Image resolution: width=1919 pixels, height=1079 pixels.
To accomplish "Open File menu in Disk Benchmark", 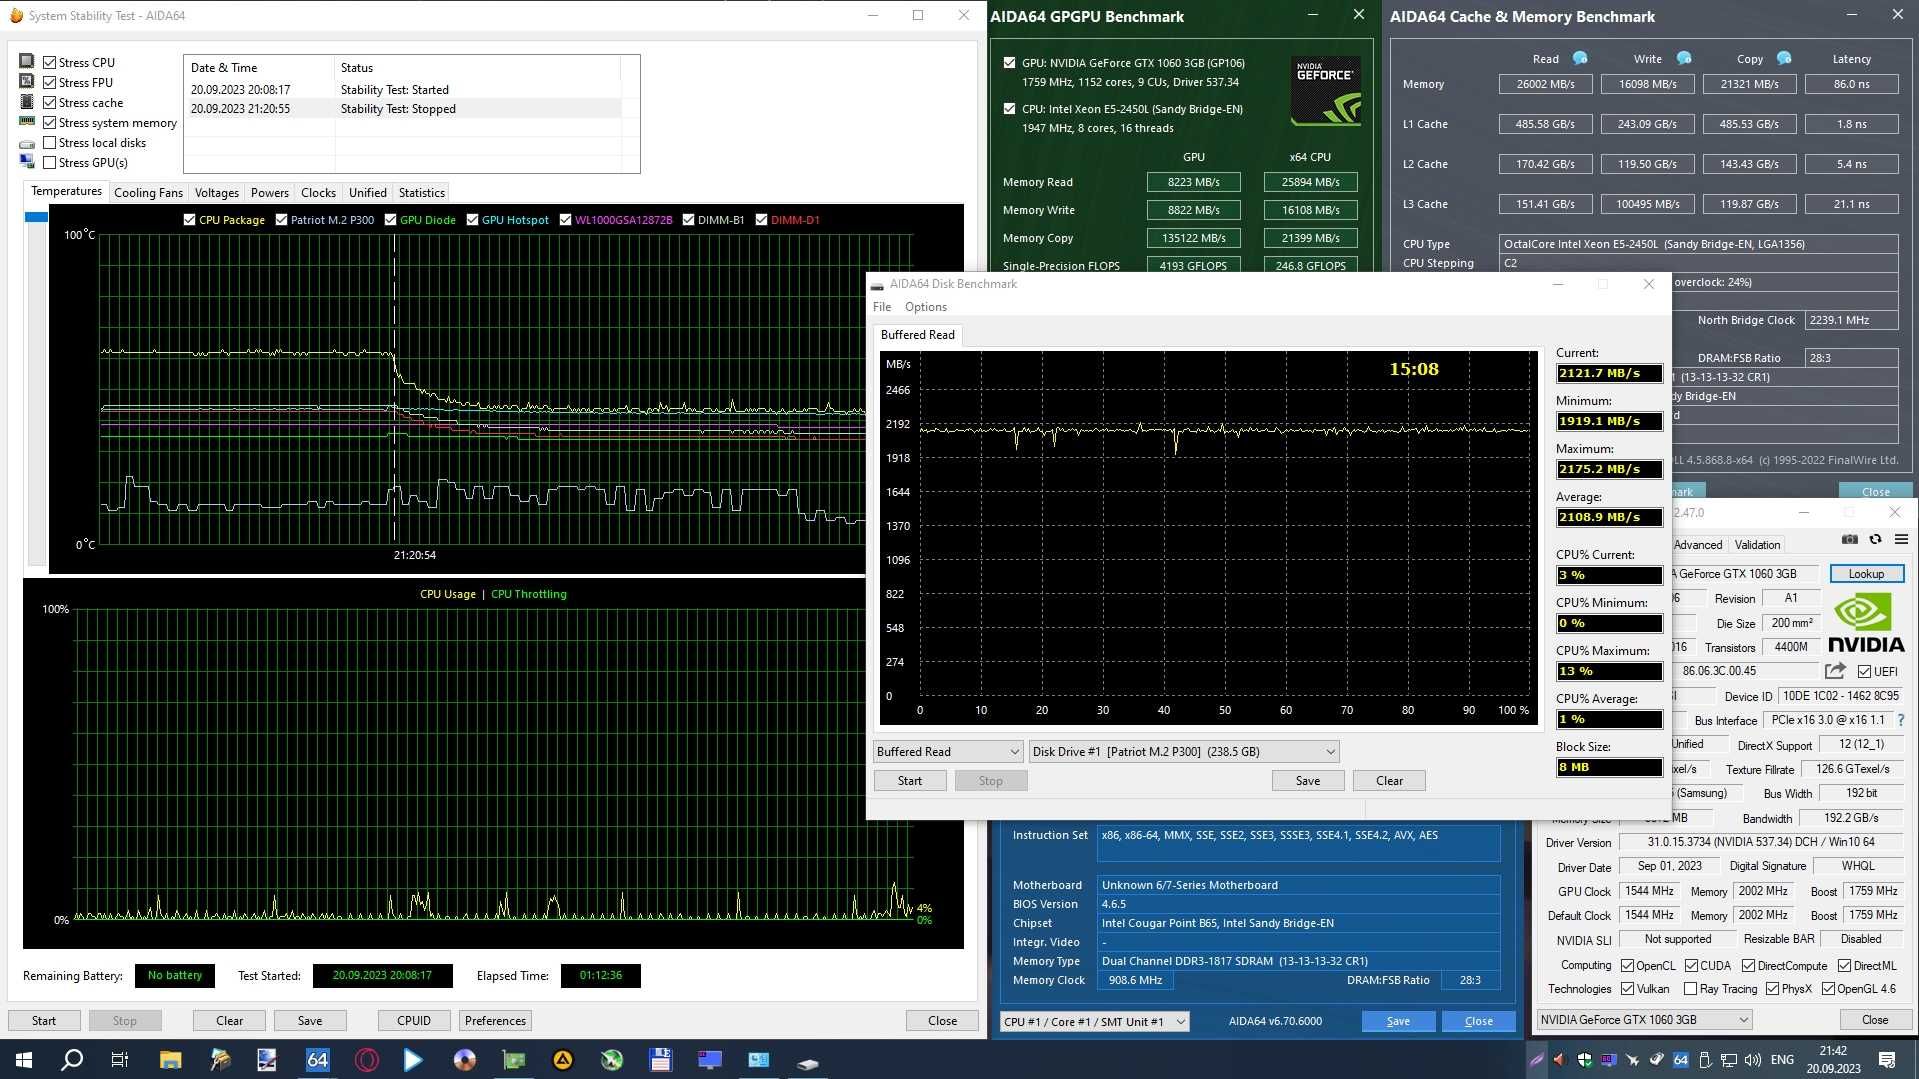I will 881,307.
